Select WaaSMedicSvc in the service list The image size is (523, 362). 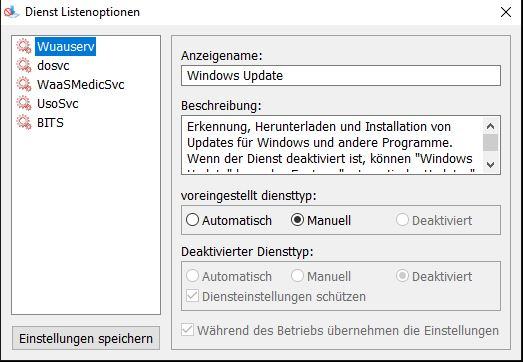coord(80,84)
